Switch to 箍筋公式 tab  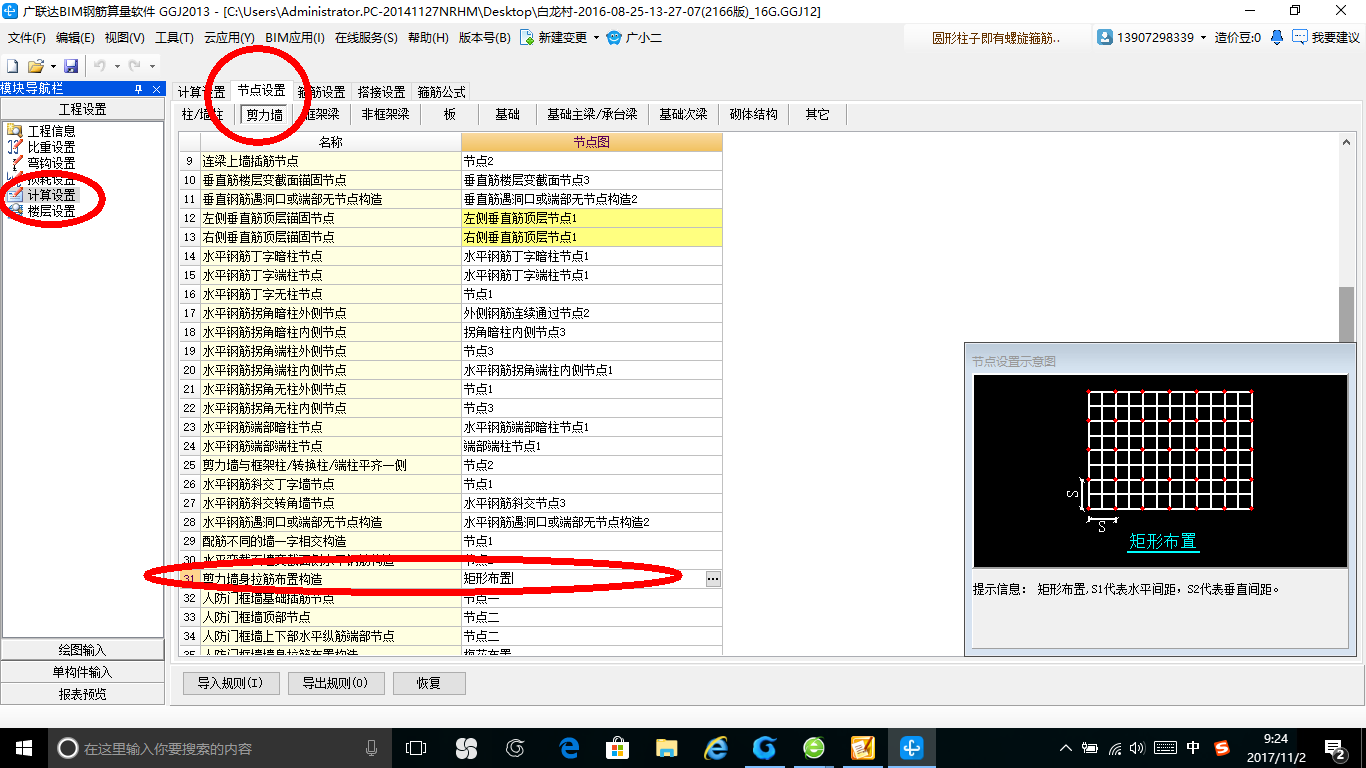(x=441, y=92)
